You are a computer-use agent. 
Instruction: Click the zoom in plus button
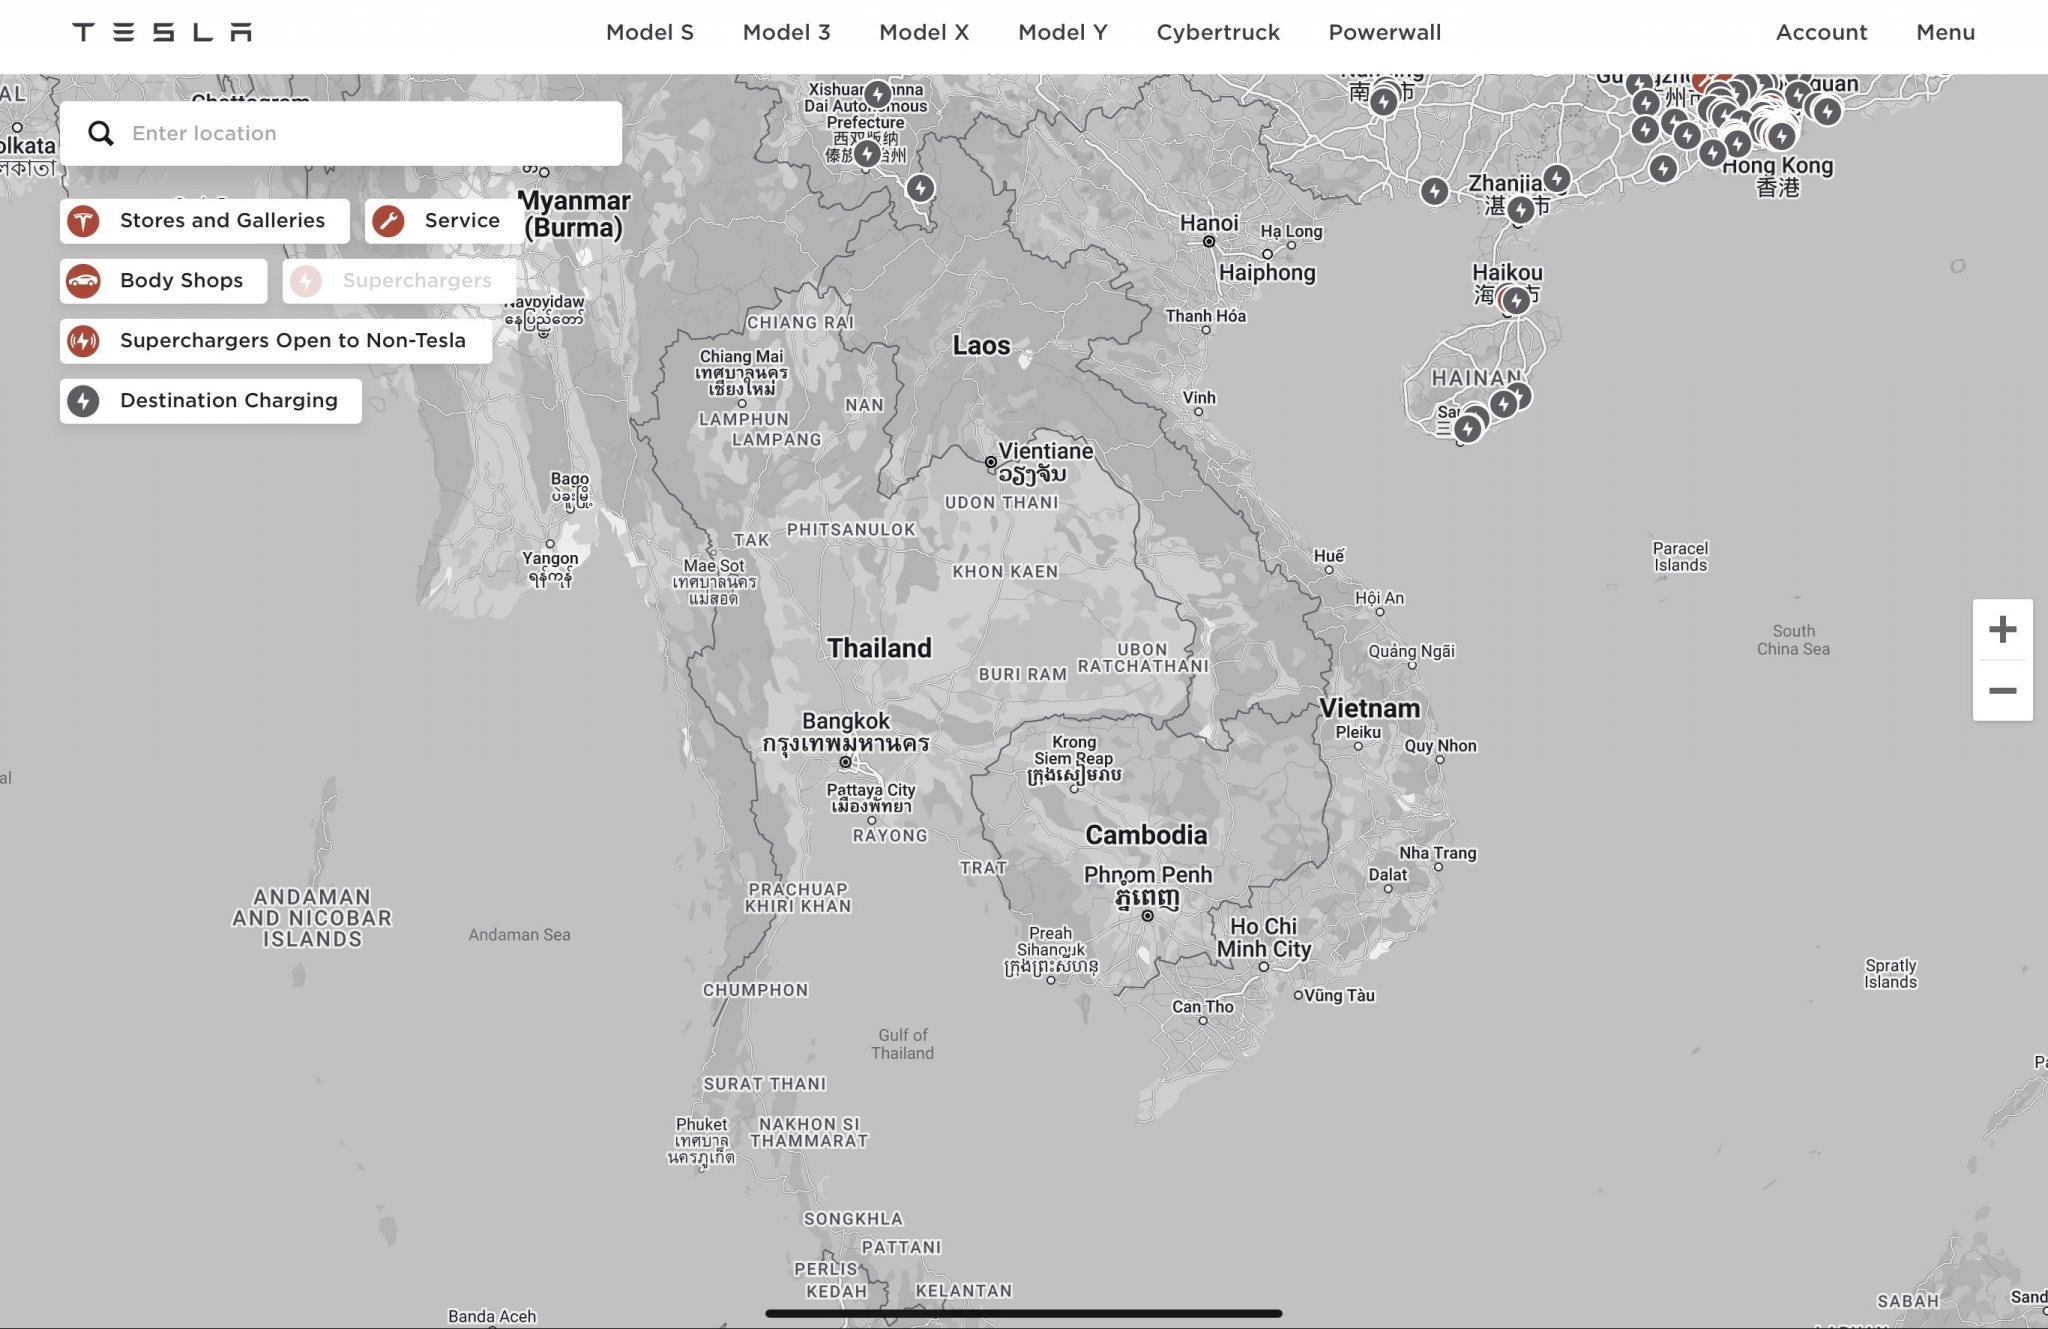tap(2002, 629)
